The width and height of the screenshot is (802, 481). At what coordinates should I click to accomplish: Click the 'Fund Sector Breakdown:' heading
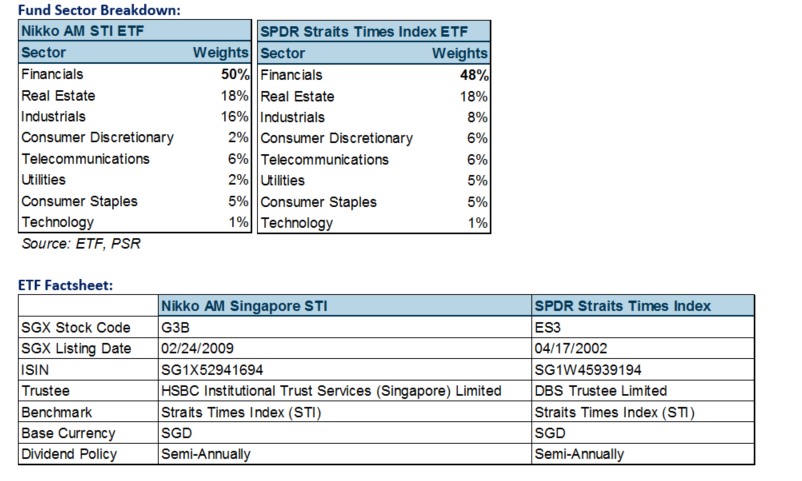[x=99, y=10]
